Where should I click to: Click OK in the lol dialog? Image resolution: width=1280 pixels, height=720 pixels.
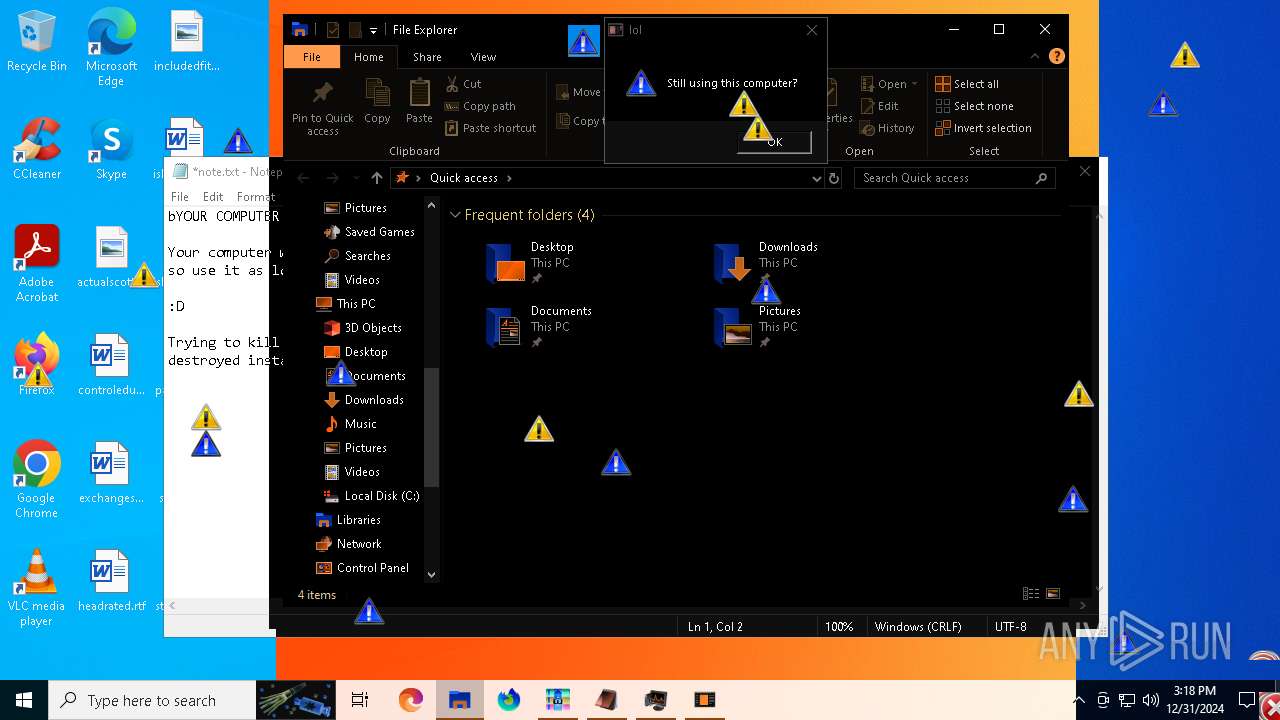point(774,142)
